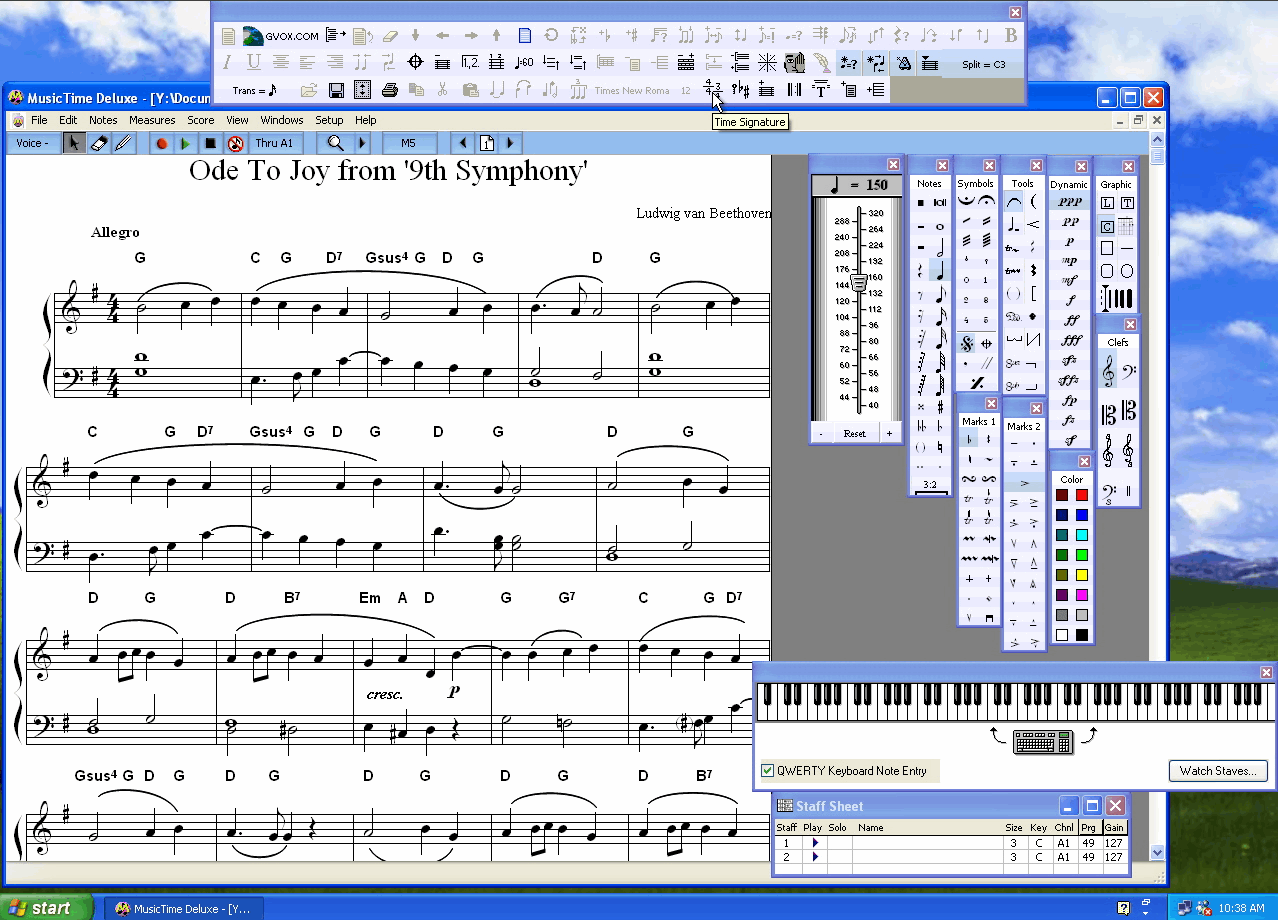Select the treble clef in Clefs palette

(x=1108, y=372)
